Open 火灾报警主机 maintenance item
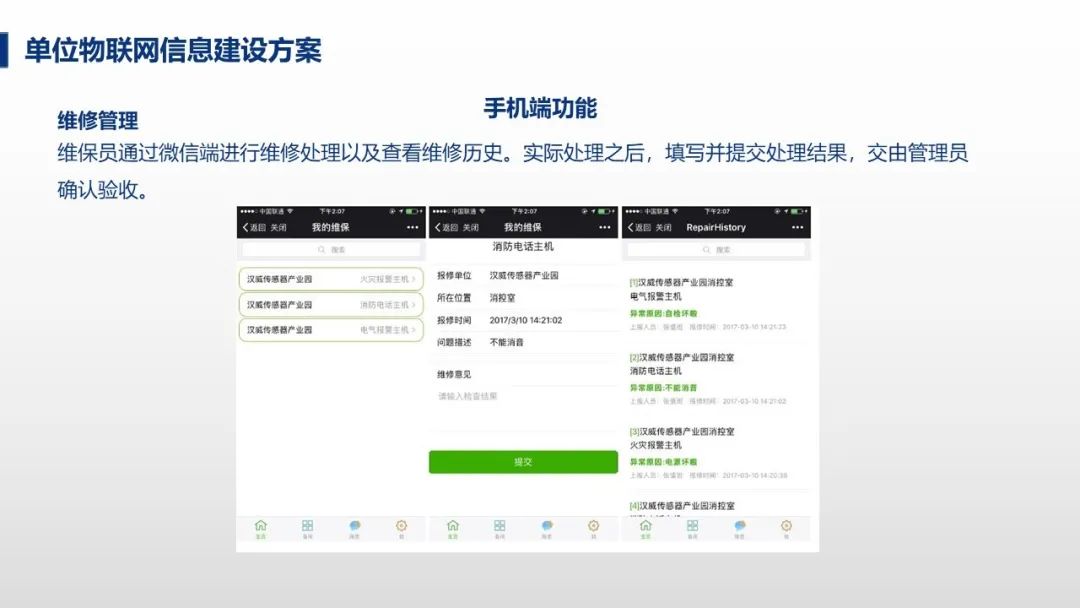The width and height of the screenshot is (1080, 608). 331,279
